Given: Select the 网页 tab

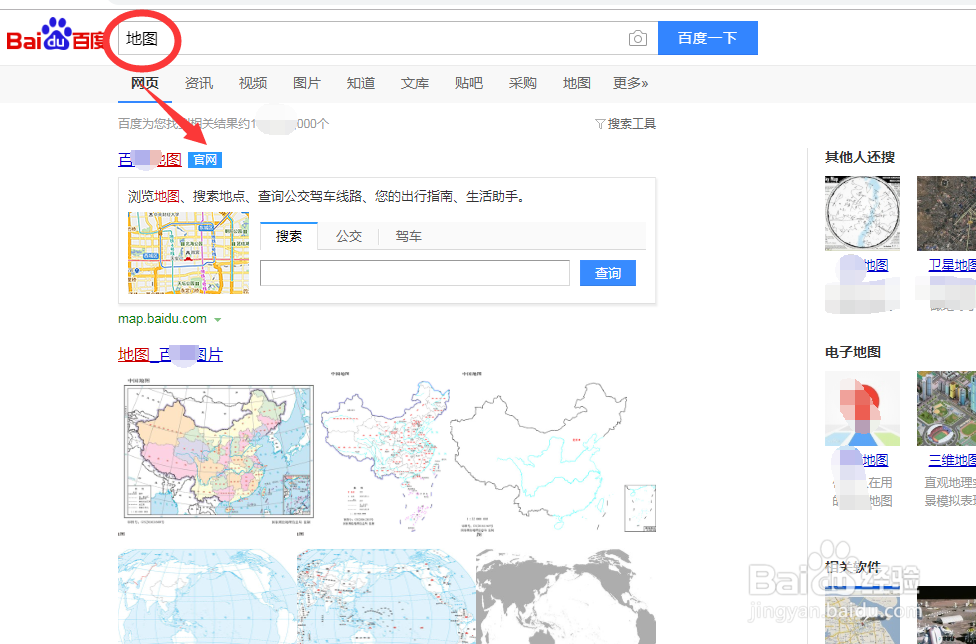Looking at the screenshot, I should [x=144, y=83].
